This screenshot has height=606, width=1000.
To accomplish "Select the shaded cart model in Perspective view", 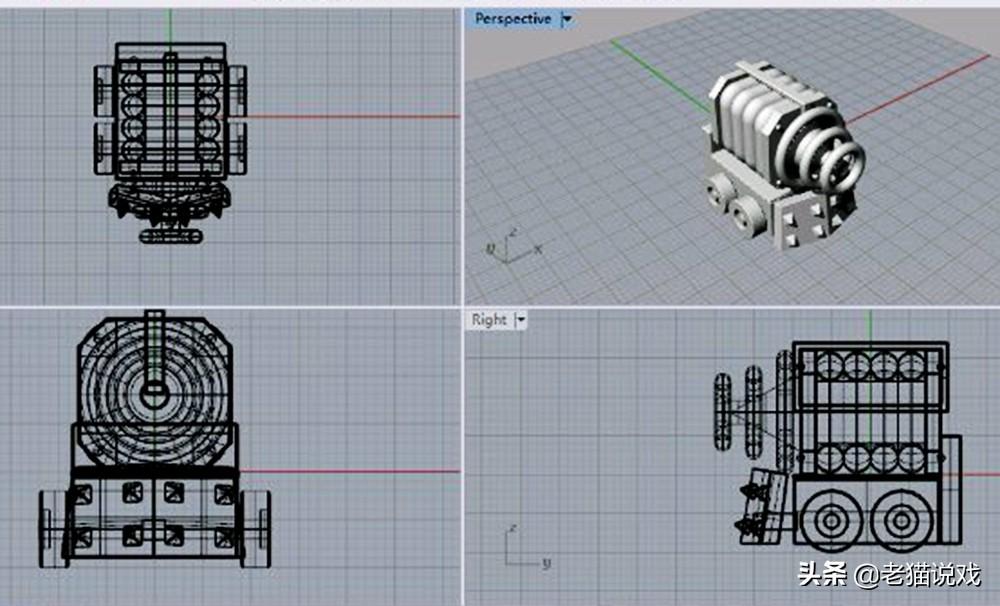I will [784, 155].
